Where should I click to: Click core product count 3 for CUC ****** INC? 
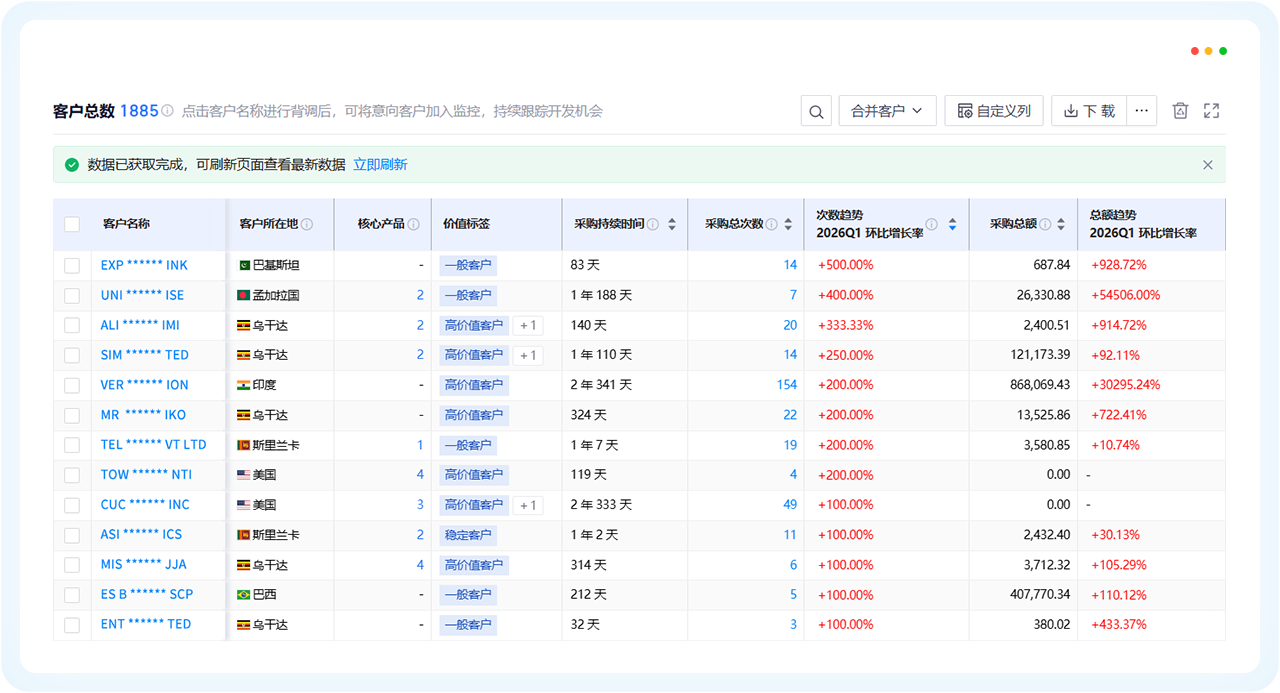pyautogui.click(x=420, y=505)
